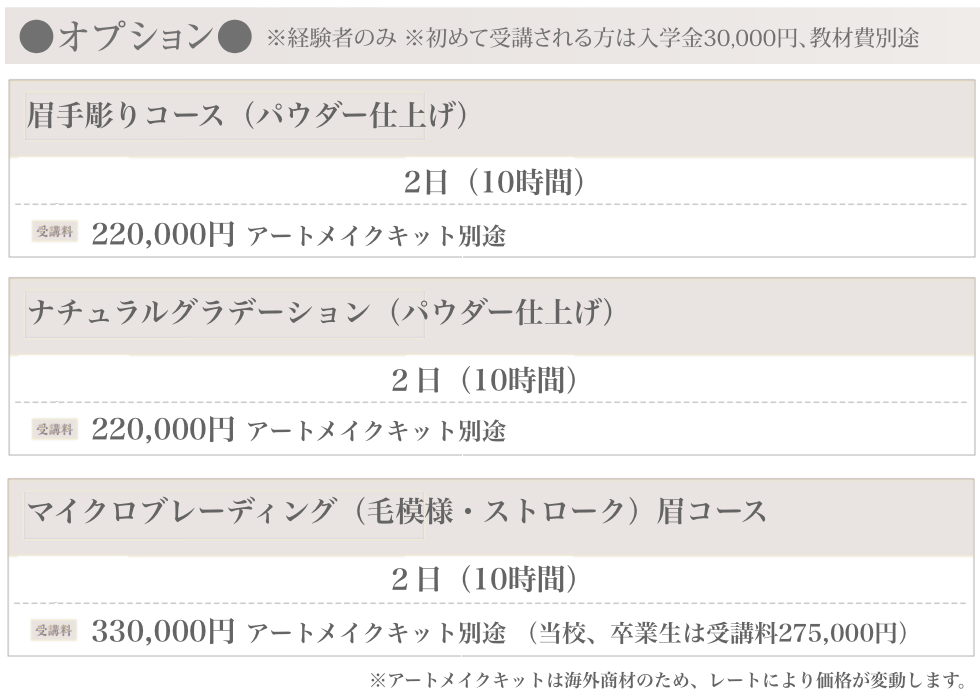Select the オプション heading text
The image size is (980, 700).
[x=136, y=38]
